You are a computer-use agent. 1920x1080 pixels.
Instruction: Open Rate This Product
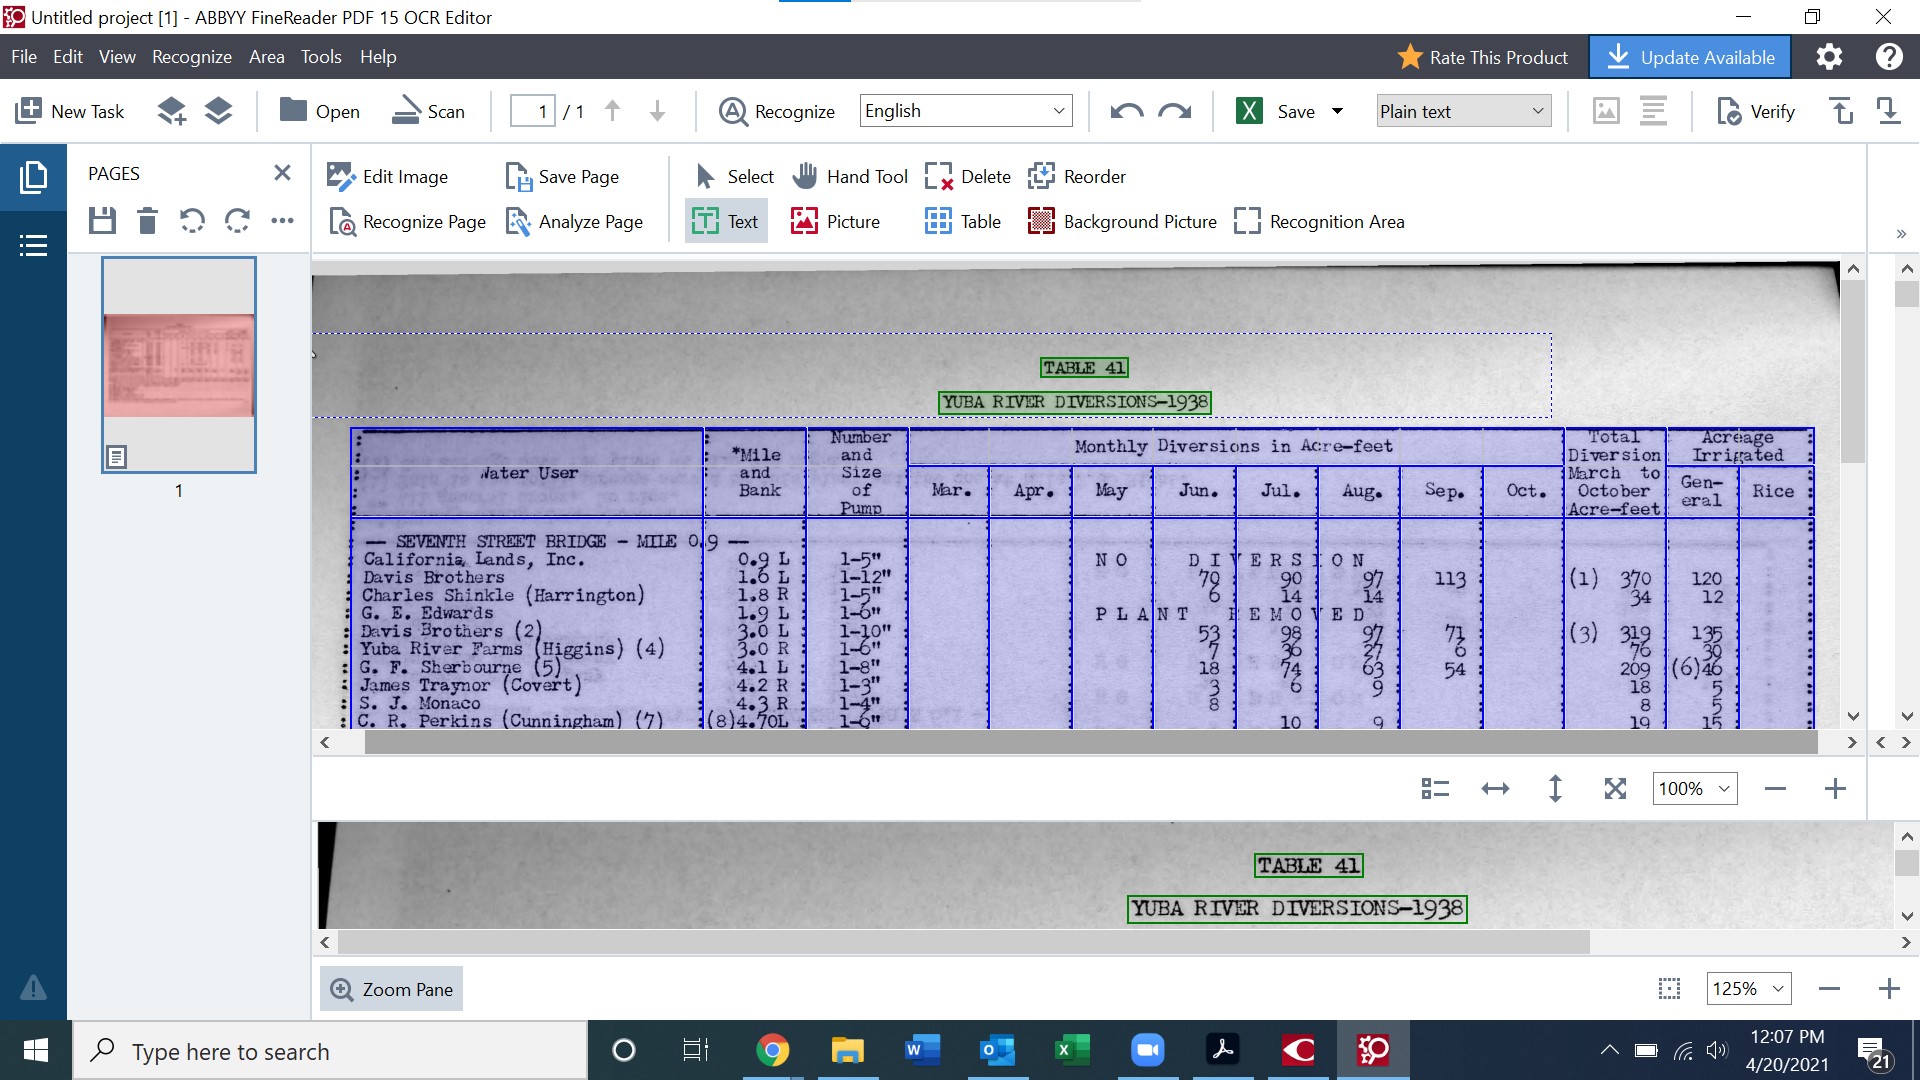click(1483, 57)
